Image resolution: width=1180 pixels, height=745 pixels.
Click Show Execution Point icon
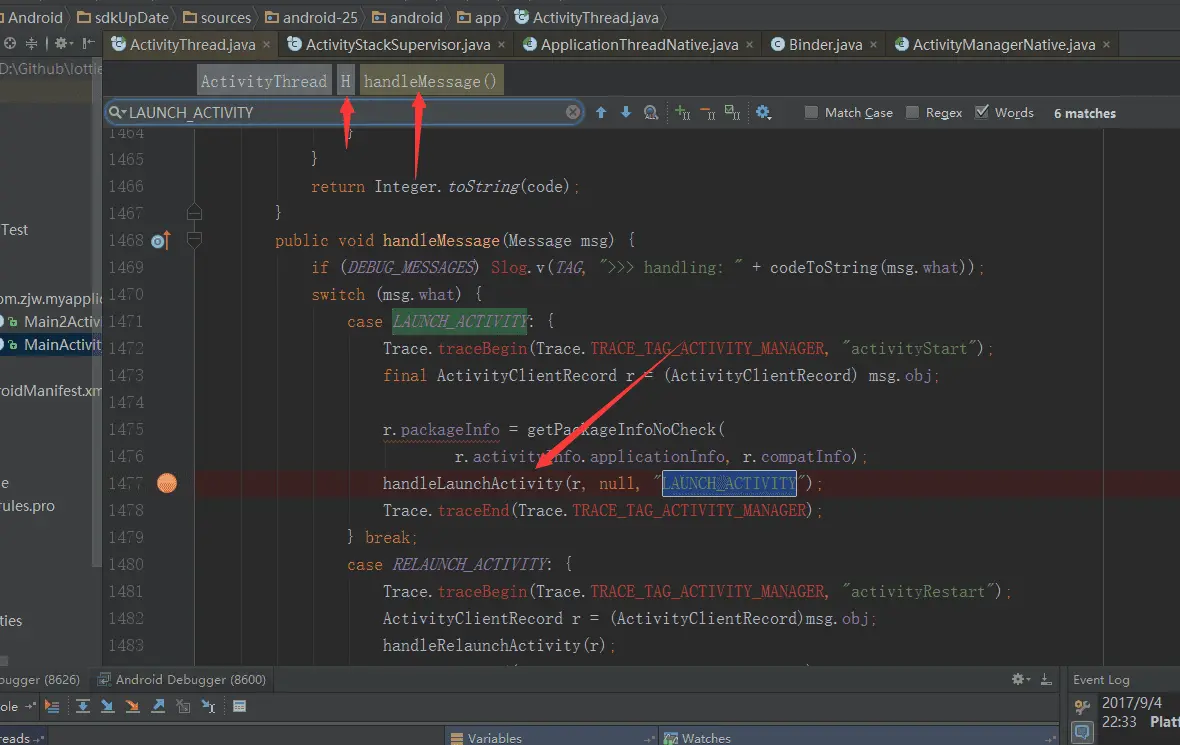(x=52, y=706)
